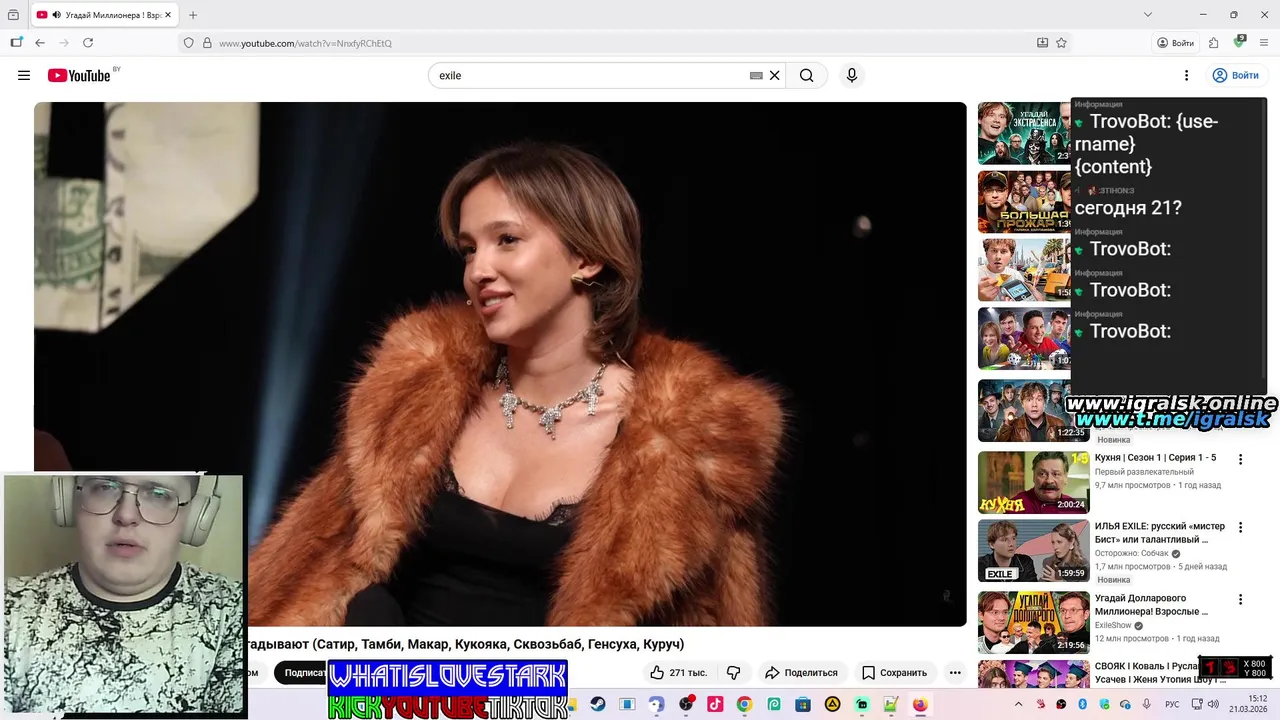Open Google Chrome from the taskbar
Image resolution: width=1280 pixels, height=720 pixels.
pyautogui.click(x=744, y=704)
